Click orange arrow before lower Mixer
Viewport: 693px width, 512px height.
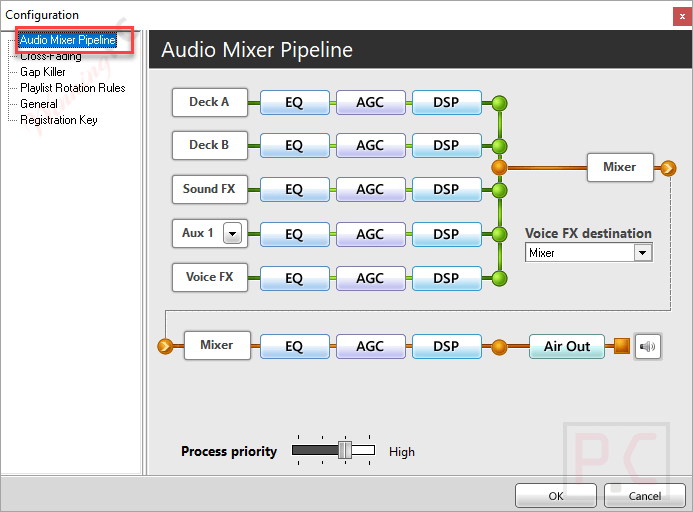pos(165,346)
